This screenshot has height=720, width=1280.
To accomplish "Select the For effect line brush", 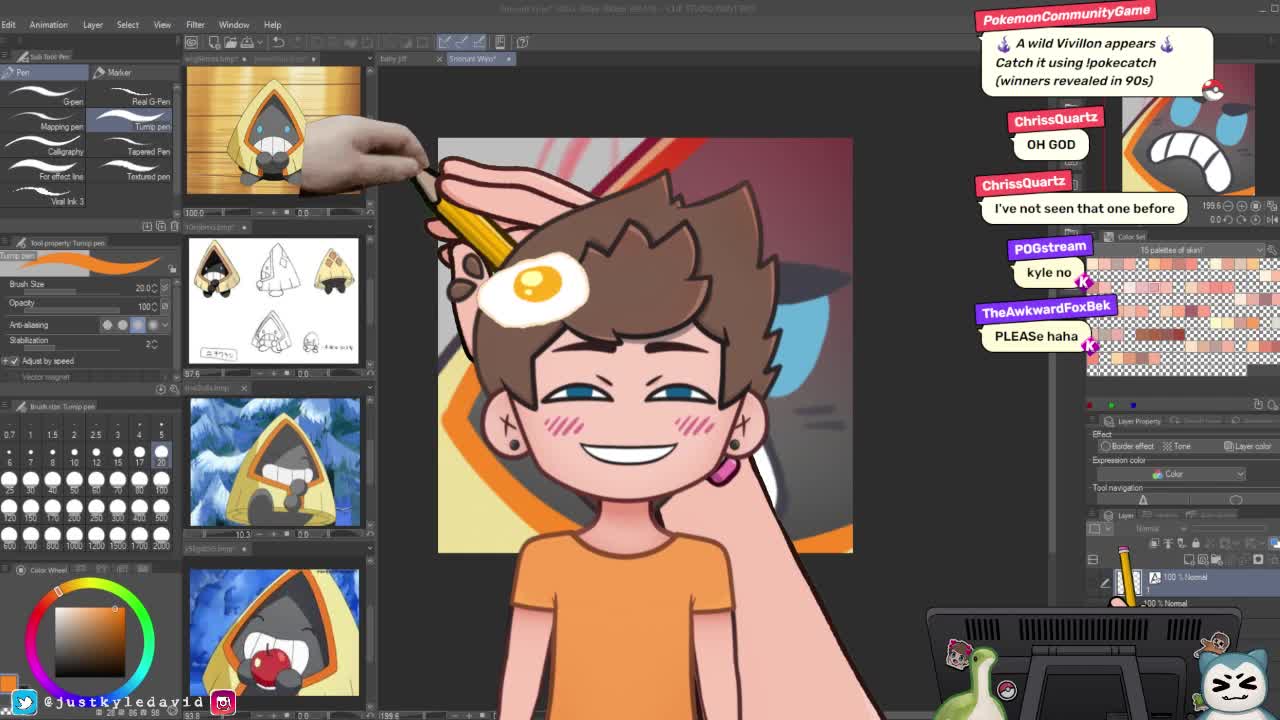I will pyautogui.click(x=44, y=171).
